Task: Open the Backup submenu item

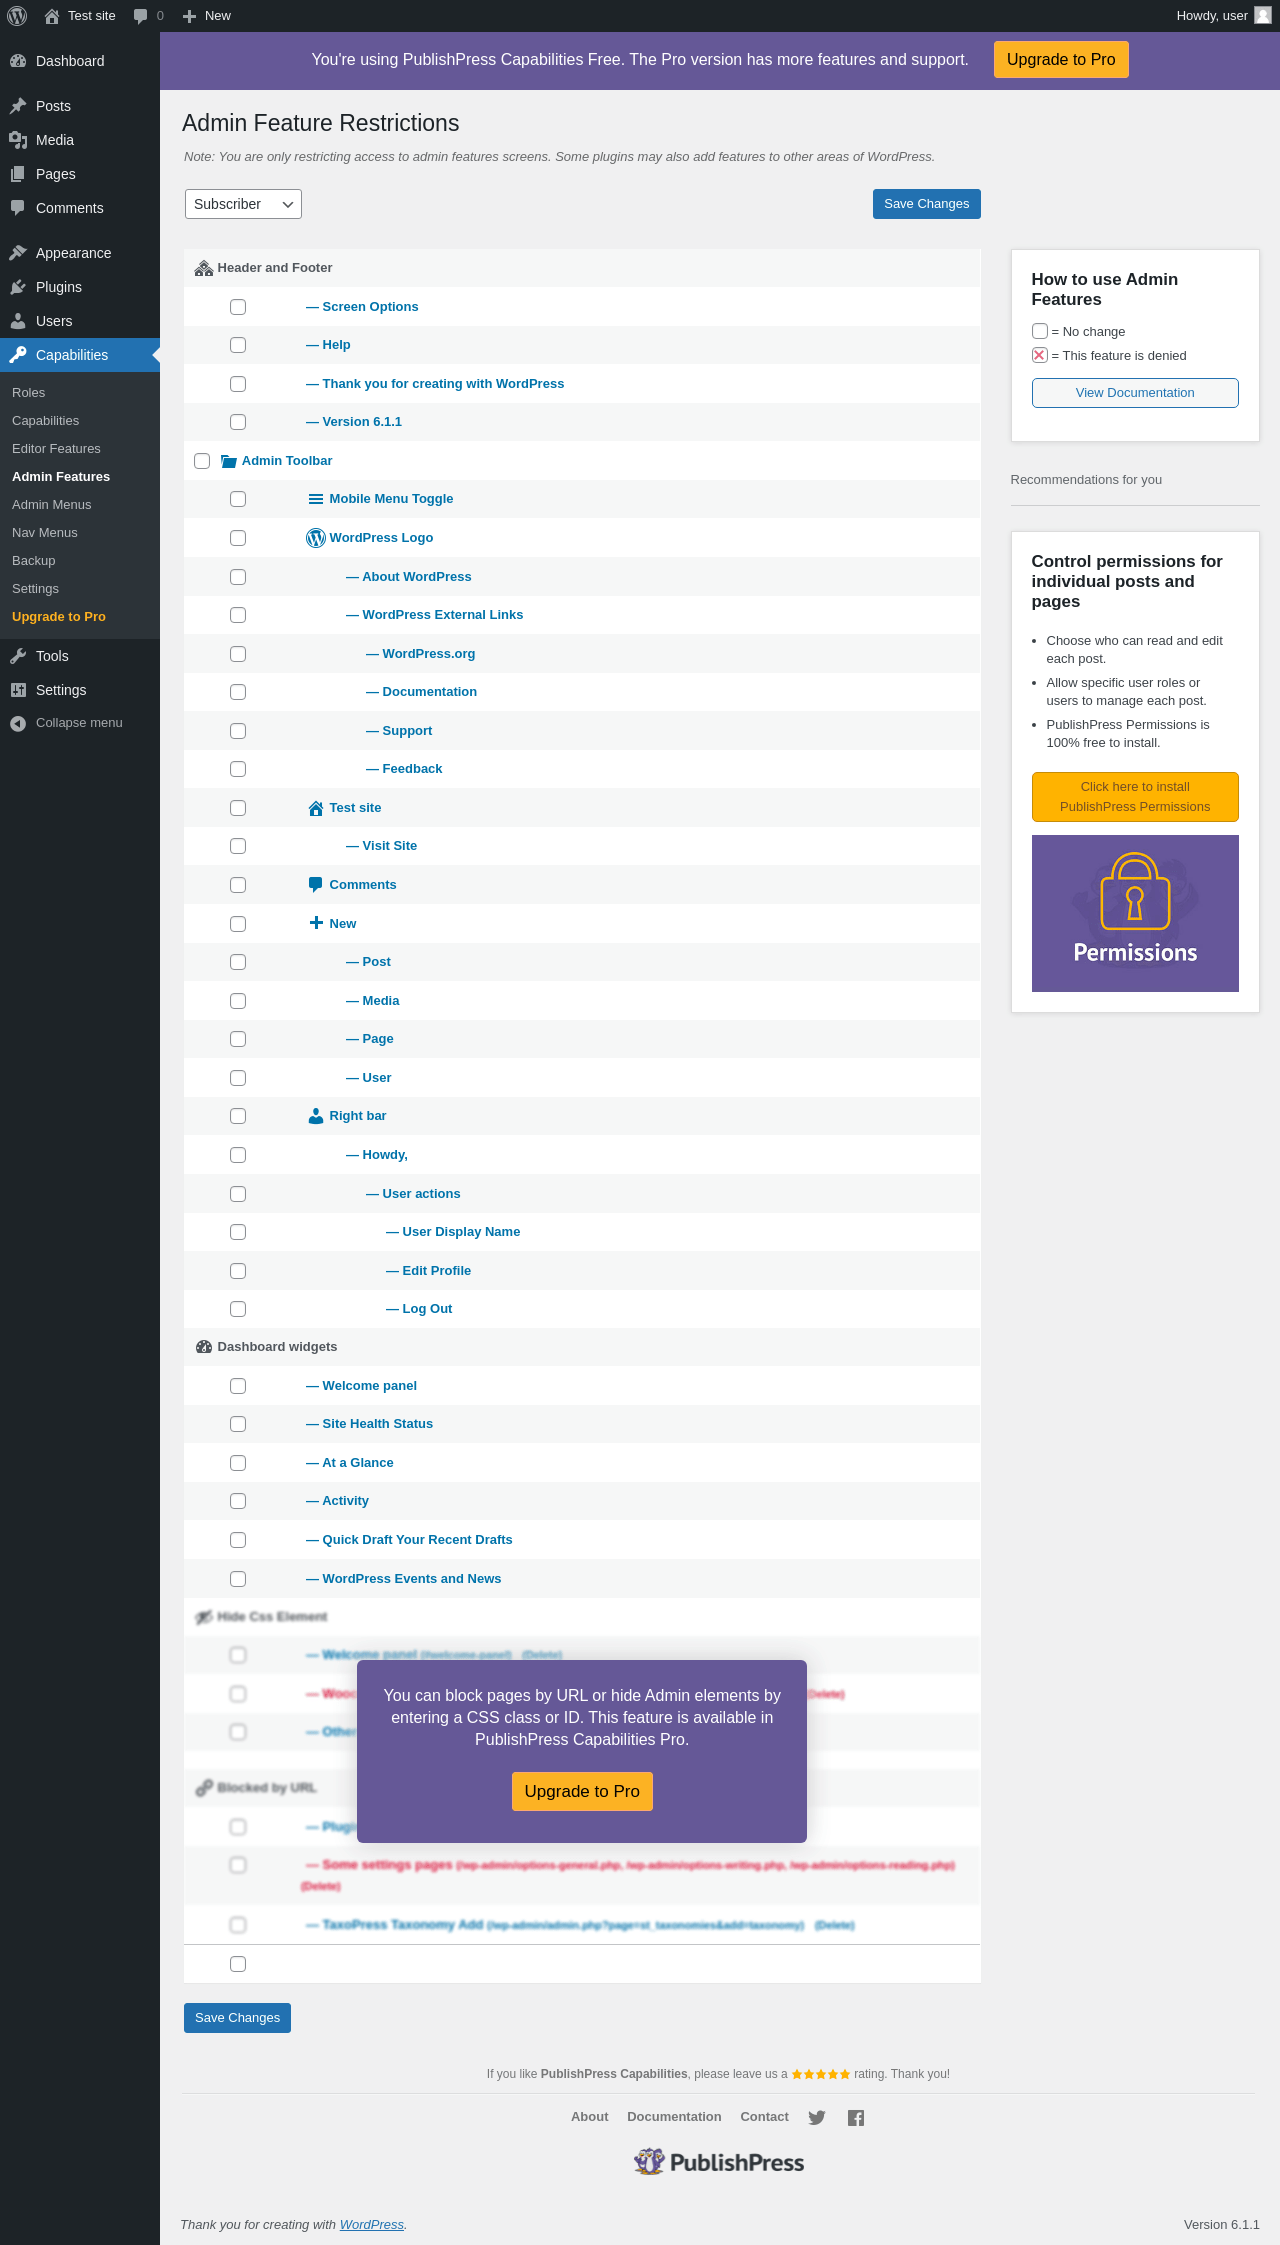Action: coord(34,561)
